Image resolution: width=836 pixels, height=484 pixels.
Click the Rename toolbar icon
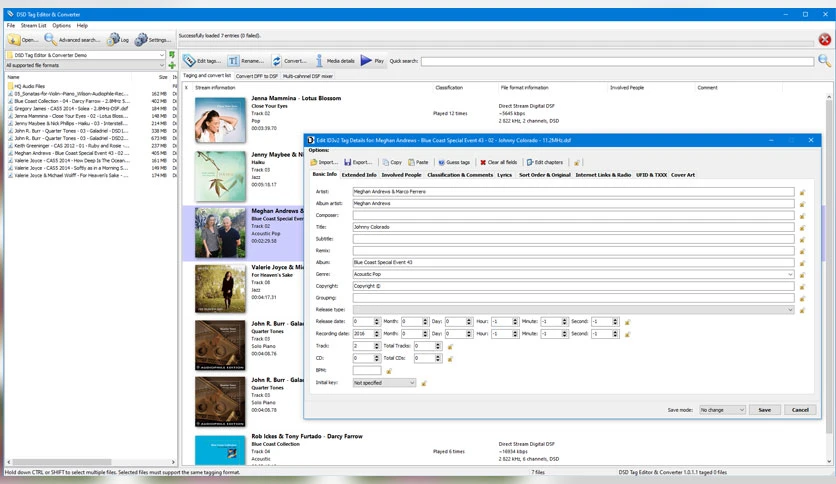pos(246,61)
